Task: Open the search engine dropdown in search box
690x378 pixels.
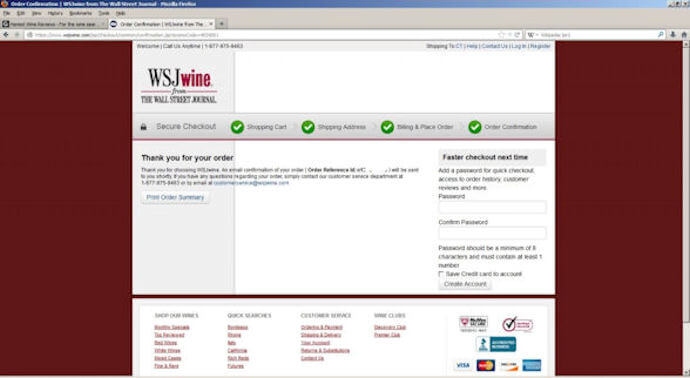Action: (x=532, y=35)
